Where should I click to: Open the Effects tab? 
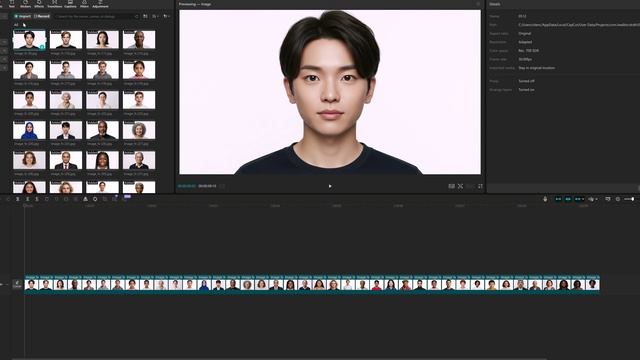pyautogui.click(x=39, y=4)
